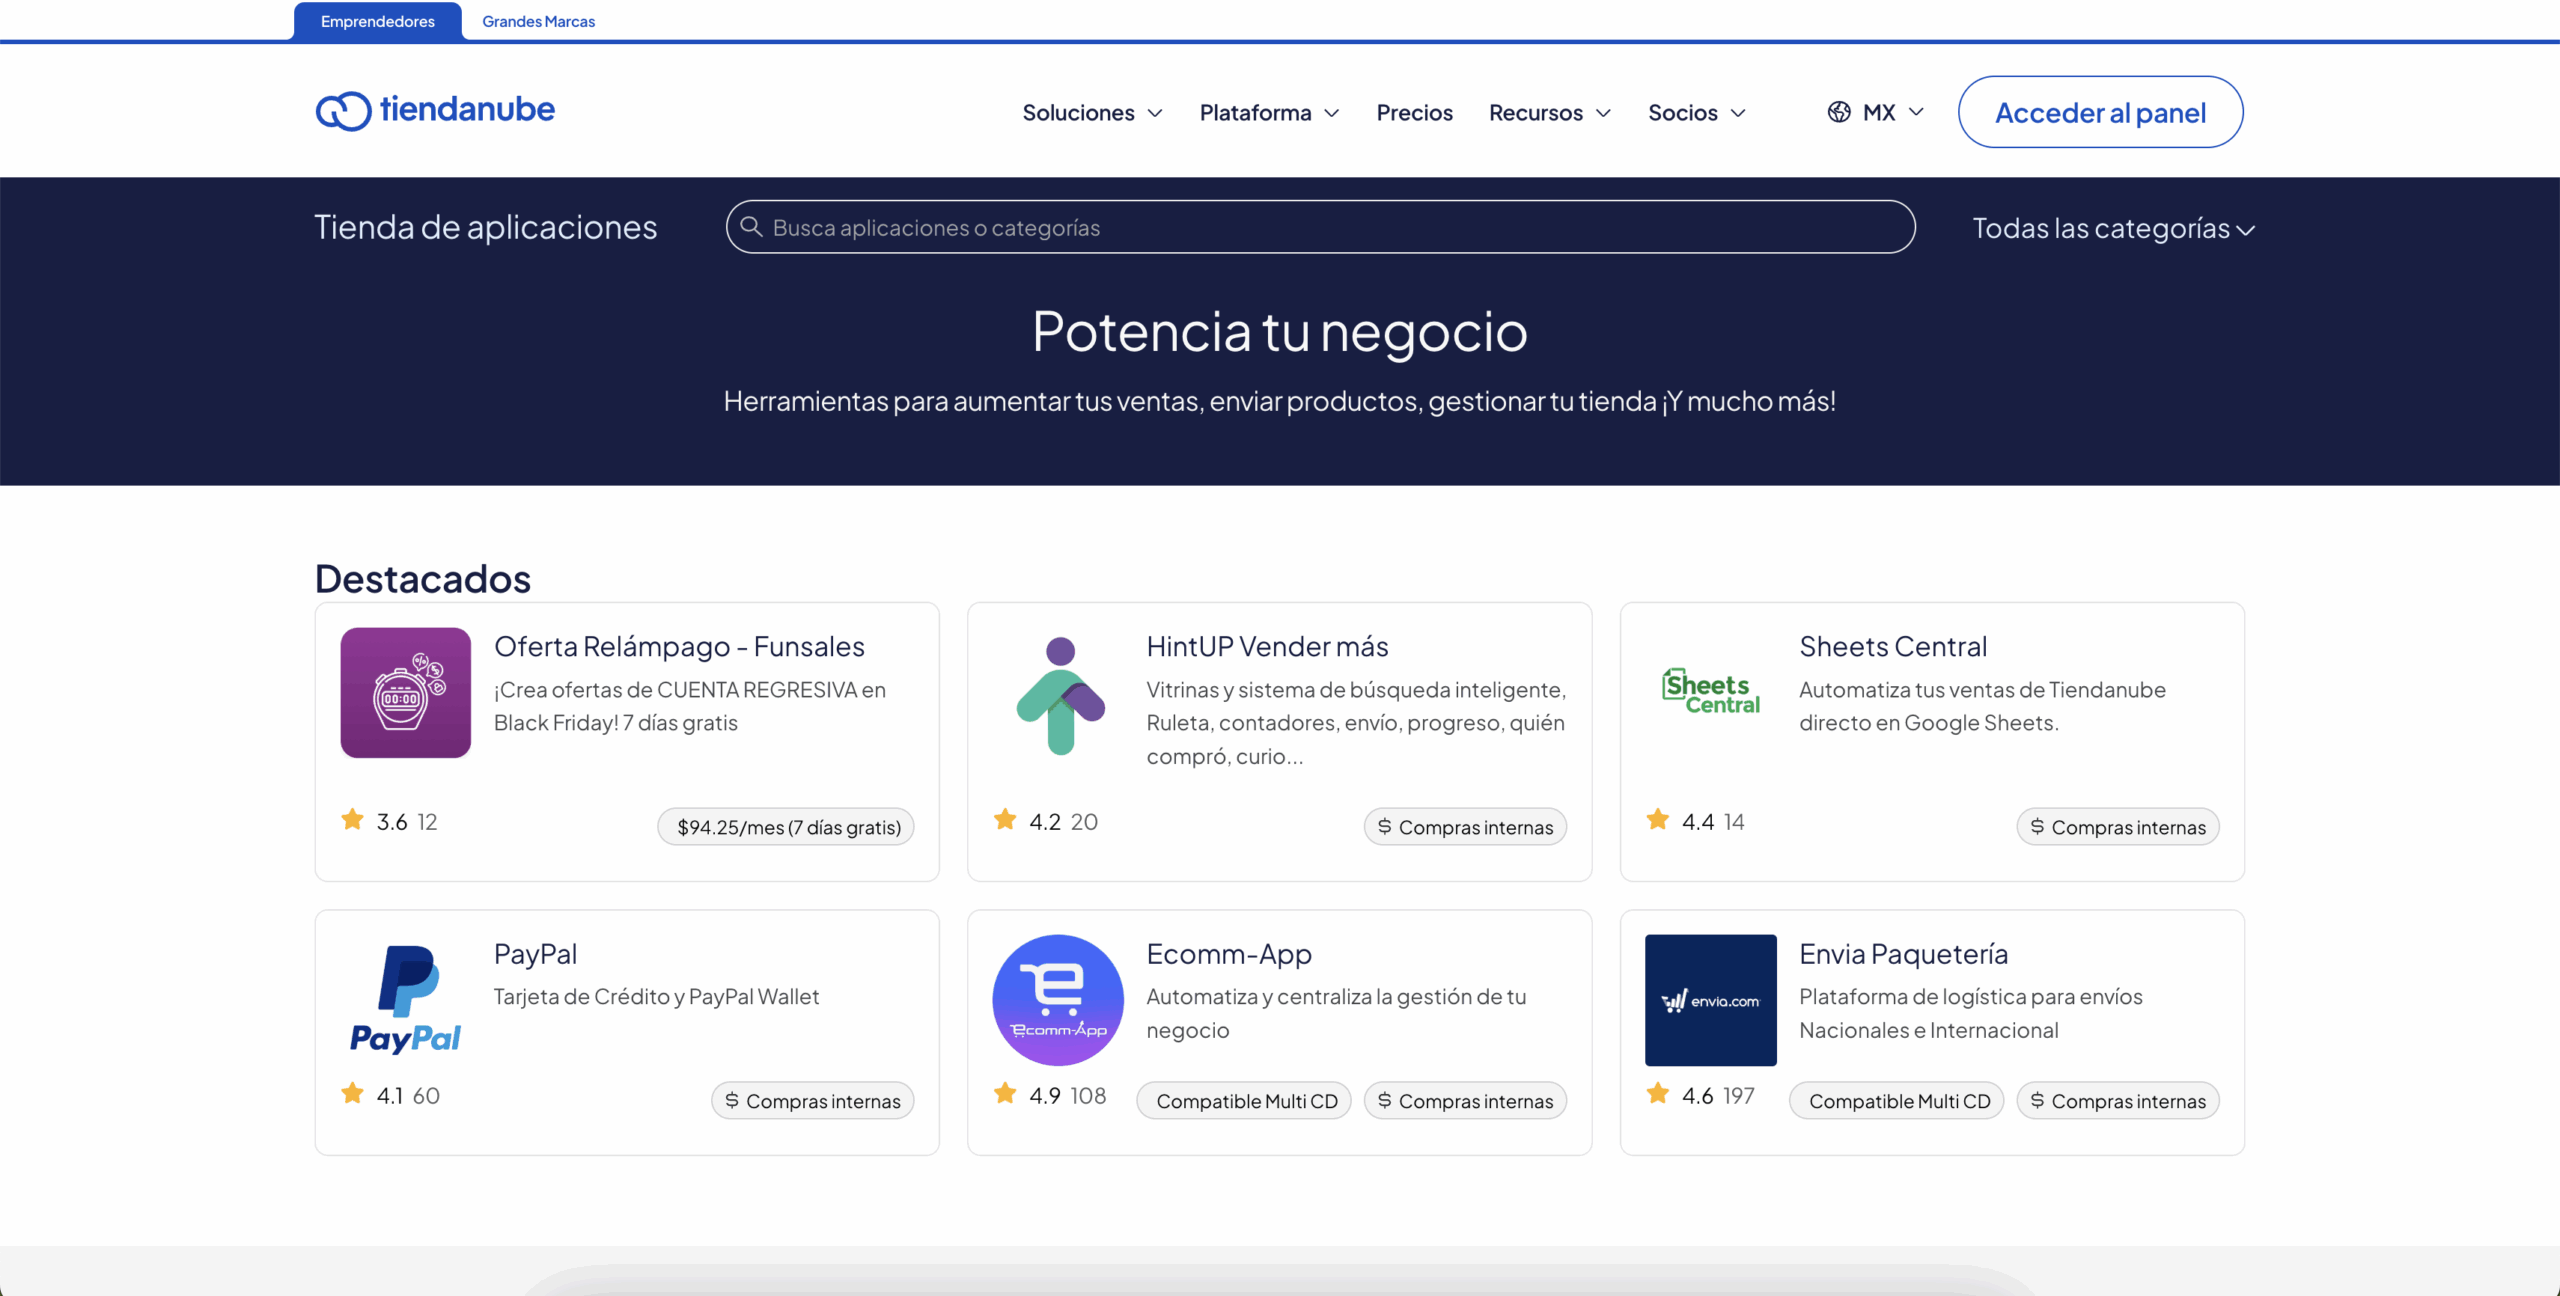Click the 'Potencia tu negocio' headline
2560x1296 pixels.
click(x=1279, y=331)
